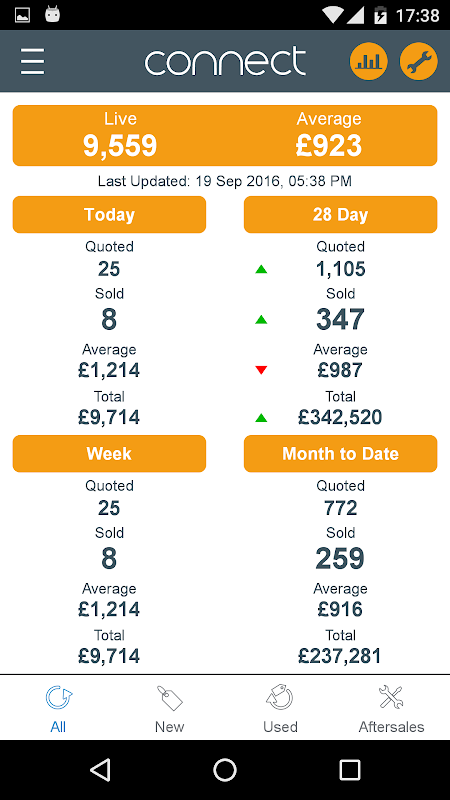Select the All tab refresh icon
The width and height of the screenshot is (450, 800).
(59, 698)
